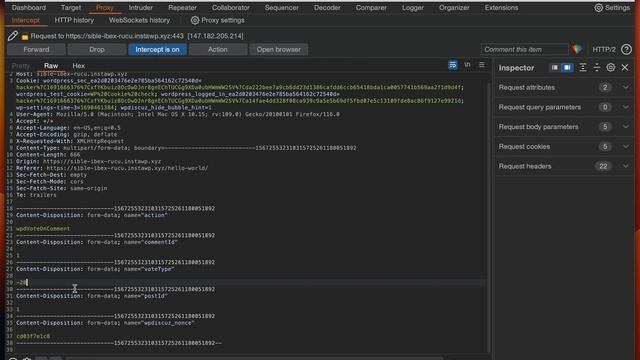The image size is (640, 360).
Task: Select the Intercept sub-tab
Action: pos(26,20)
